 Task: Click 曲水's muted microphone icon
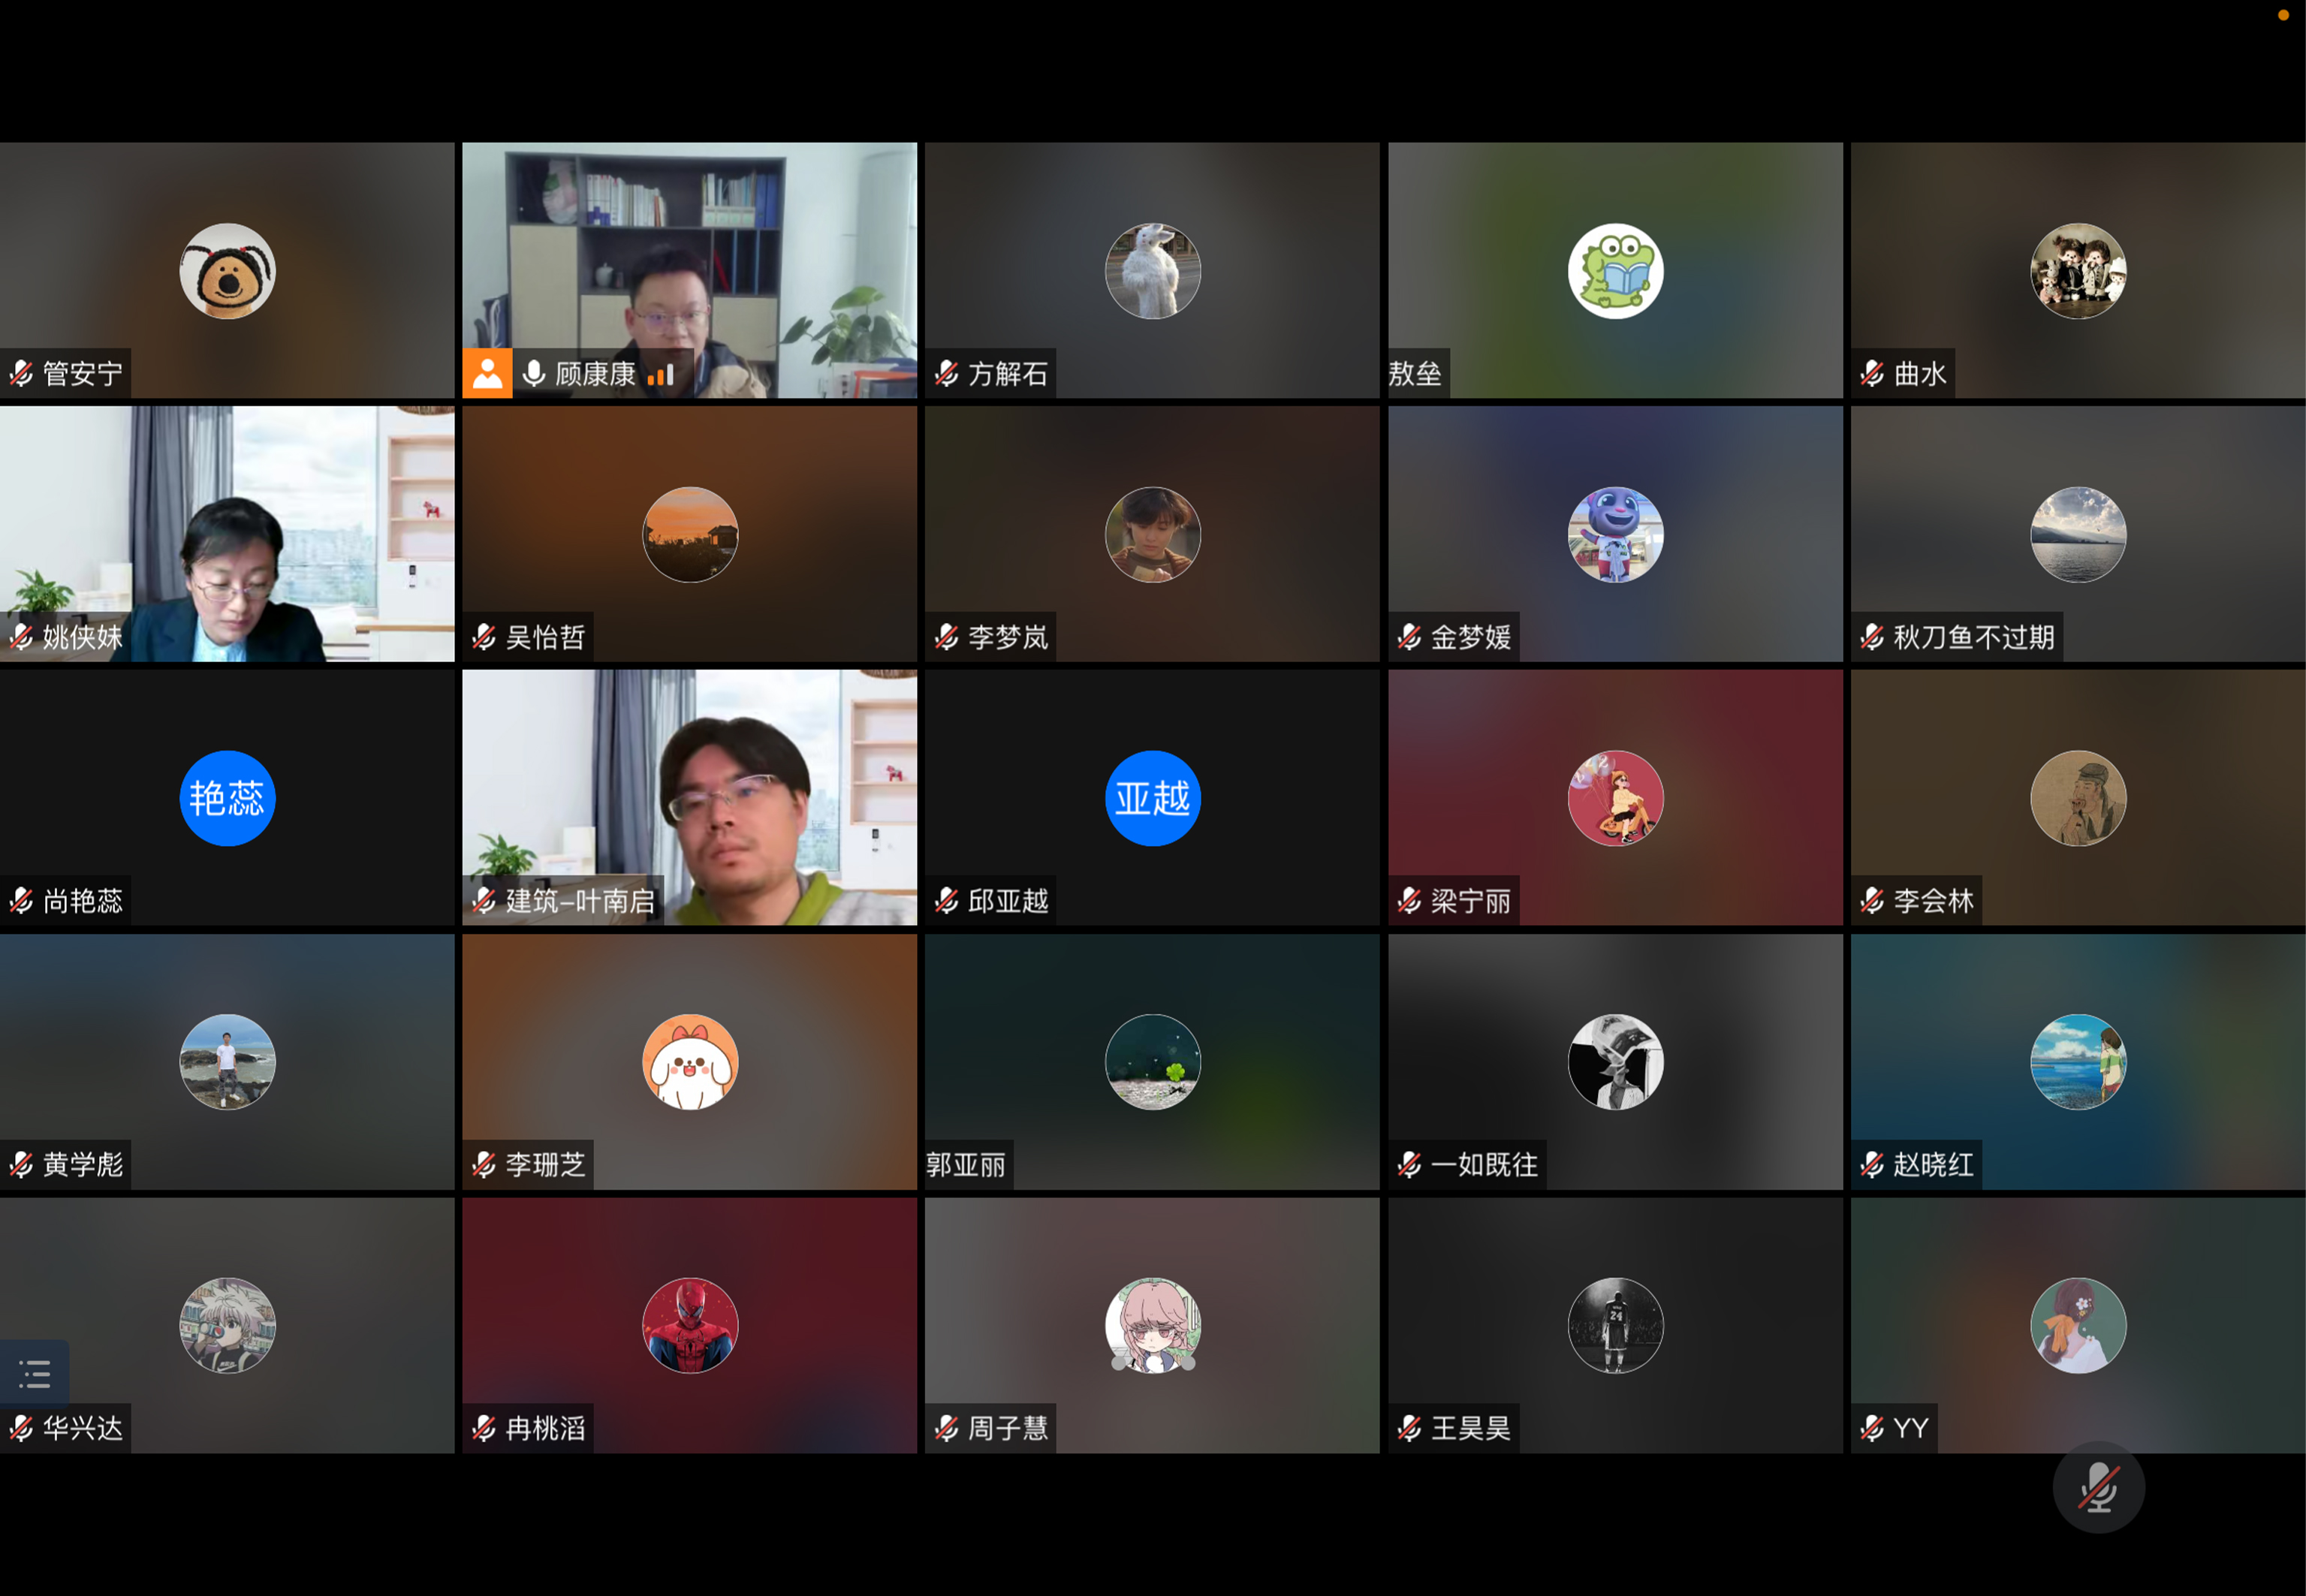[1872, 374]
